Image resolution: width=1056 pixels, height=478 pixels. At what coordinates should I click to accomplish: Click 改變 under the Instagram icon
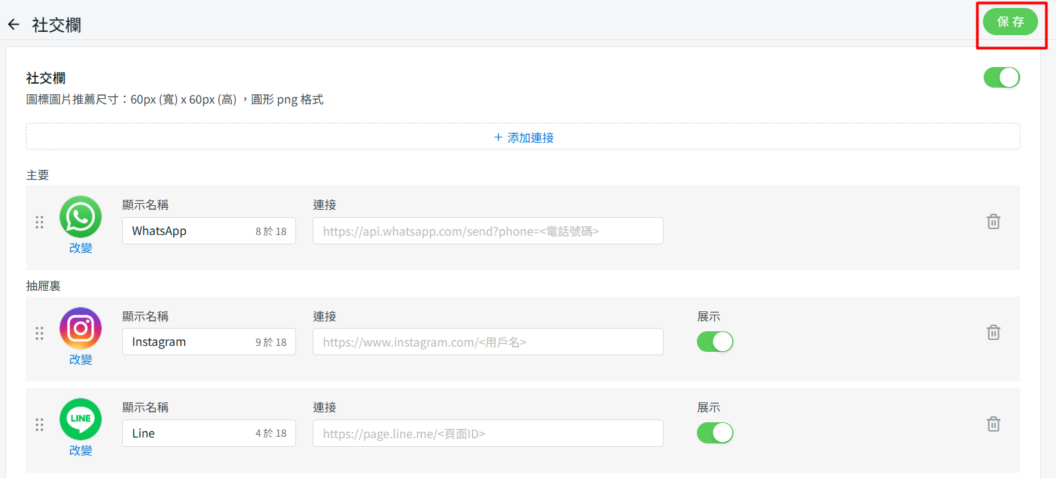pyautogui.click(x=80, y=359)
